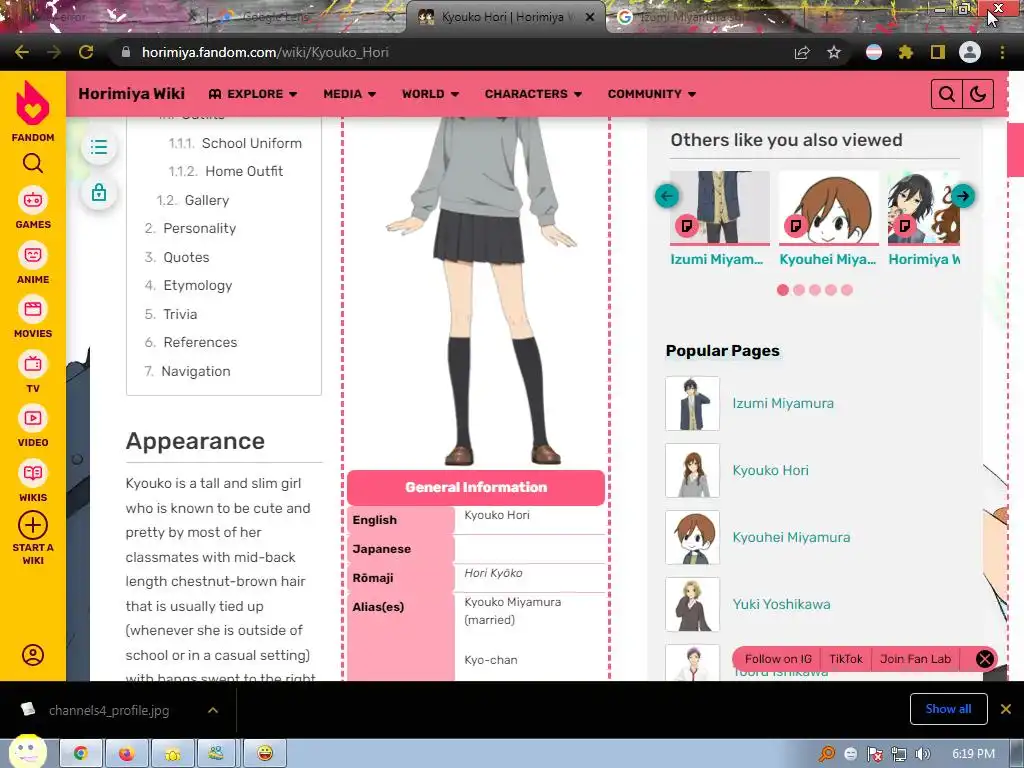The height and width of the screenshot is (768, 1024).
Task: Click the TikTok button in the pink bar
Action: (846, 659)
